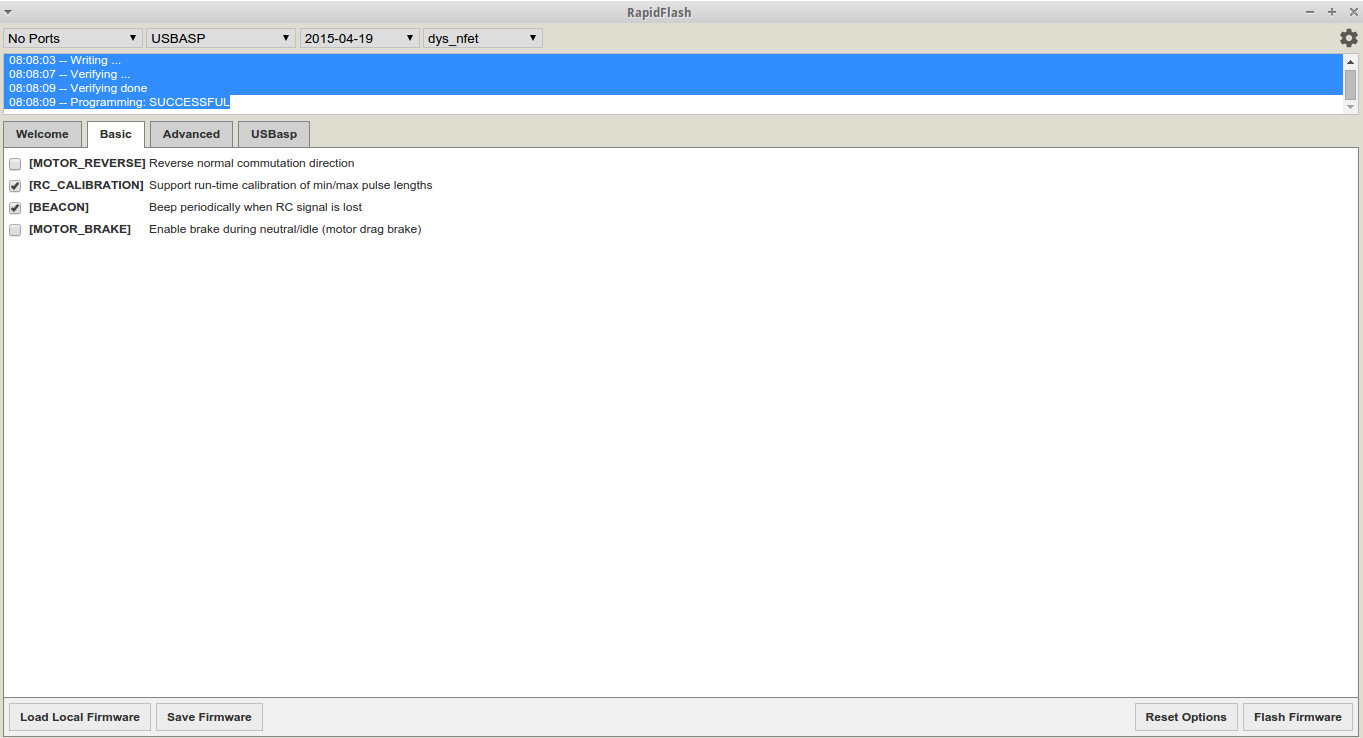Click the Reset Options button
1363x738 pixels.
pyautogui.click(x=1186, y=717)
